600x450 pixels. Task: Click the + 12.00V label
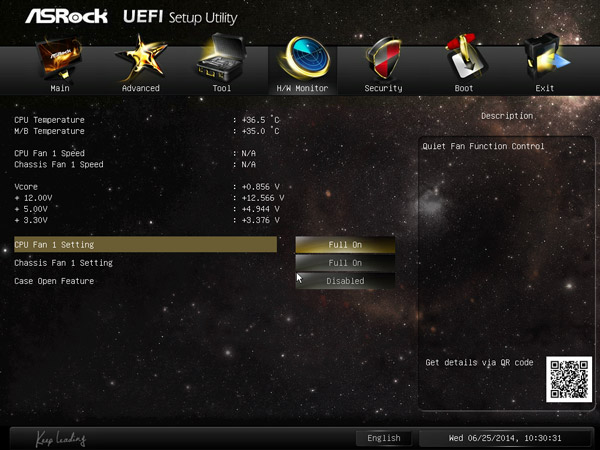coord(33,198)
